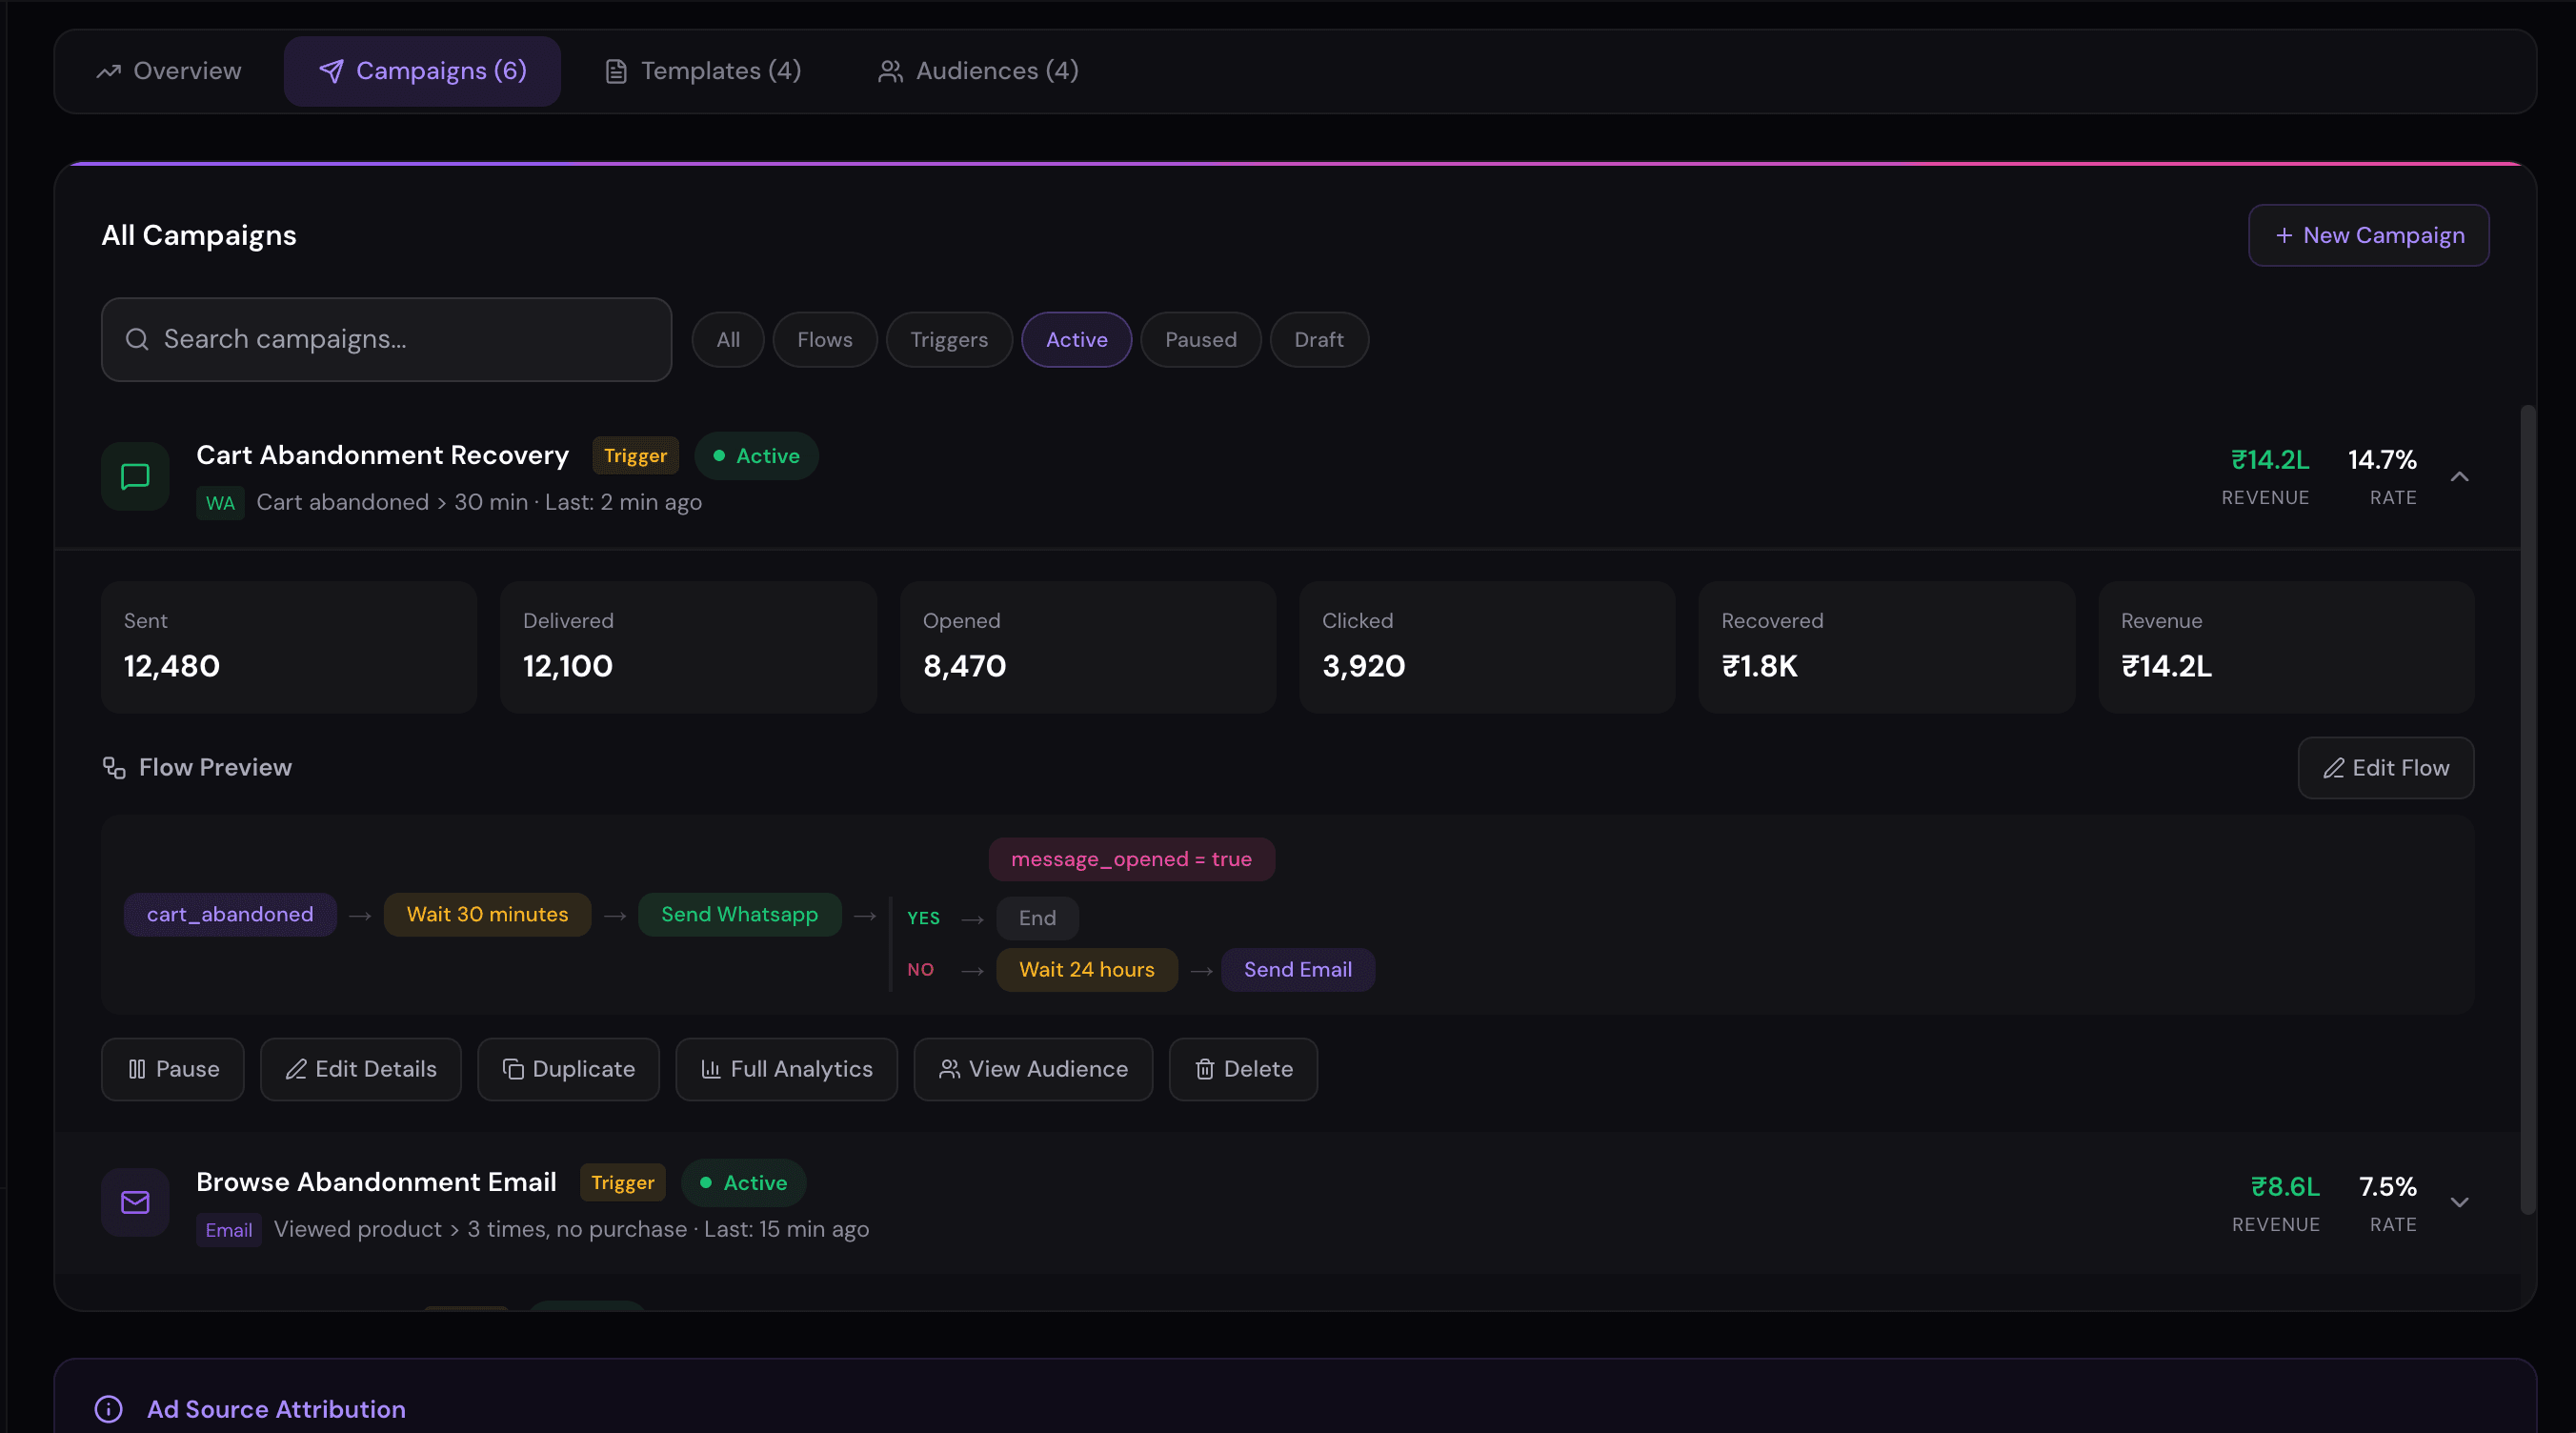Click the Opened 8,470 stat card
This screenshot has height=1433, width=2576.
click(x=1088, y=647)
